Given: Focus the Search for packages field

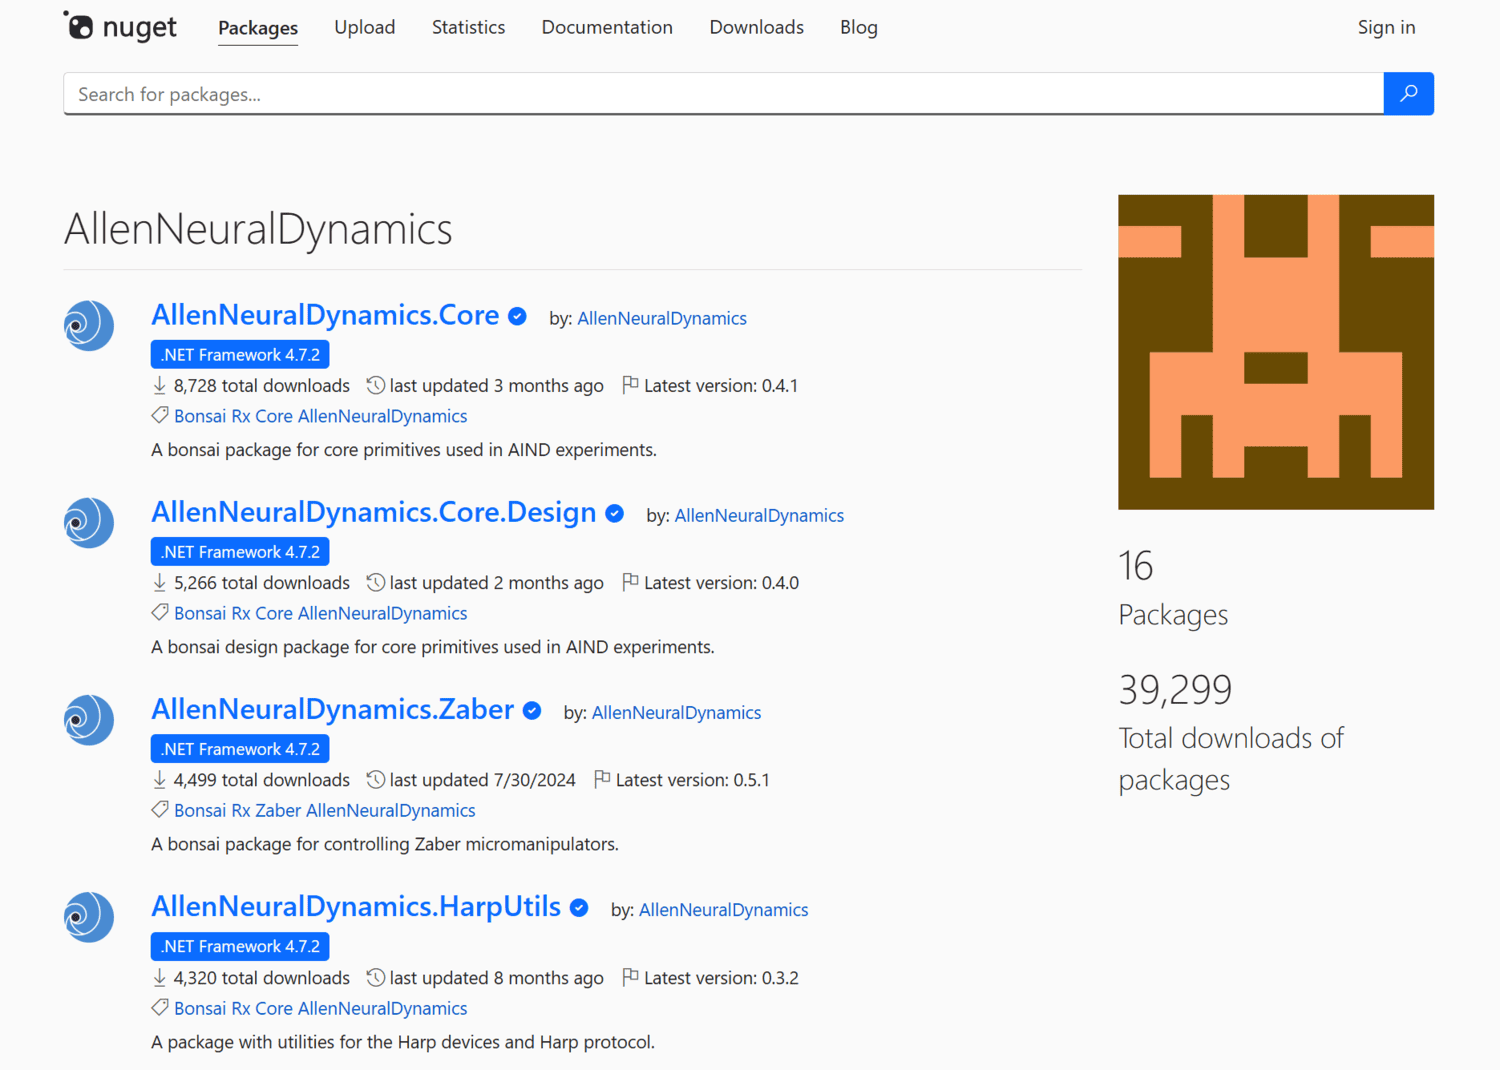Looking at the screenshot, I should click(x=724, y=94).
